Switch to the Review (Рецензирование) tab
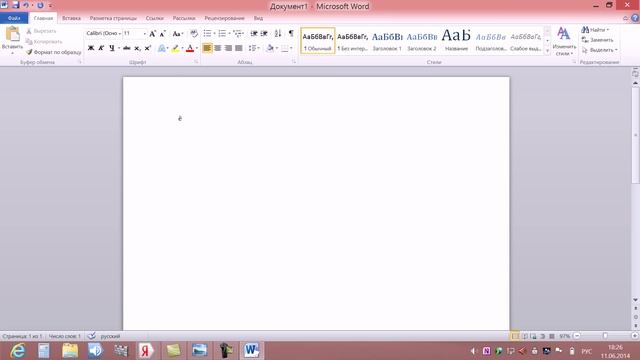Screen dimensions: 640x360 [224, 18]
